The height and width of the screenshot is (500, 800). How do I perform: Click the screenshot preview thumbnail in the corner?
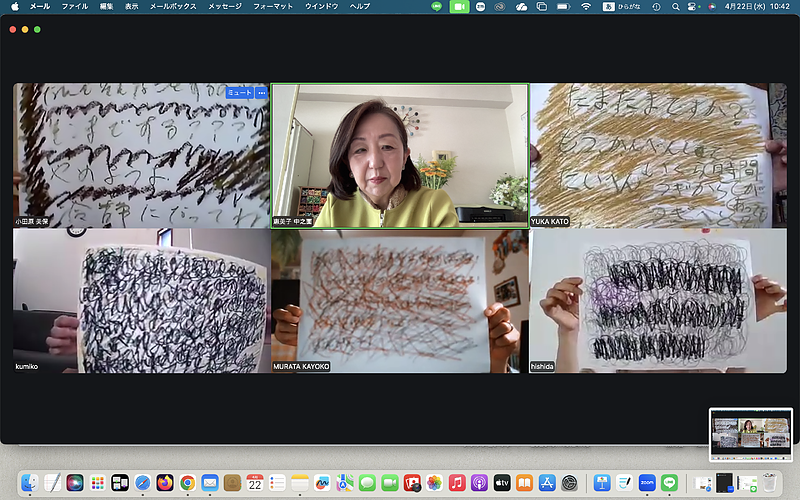pyautogui.click(x=750, y=434)
